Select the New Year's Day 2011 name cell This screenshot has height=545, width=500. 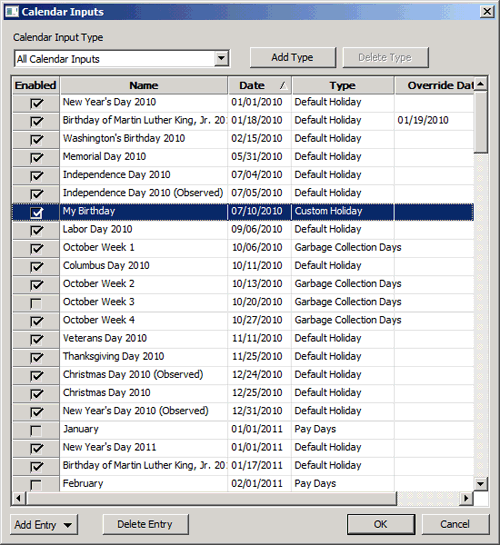click(144, 447)
